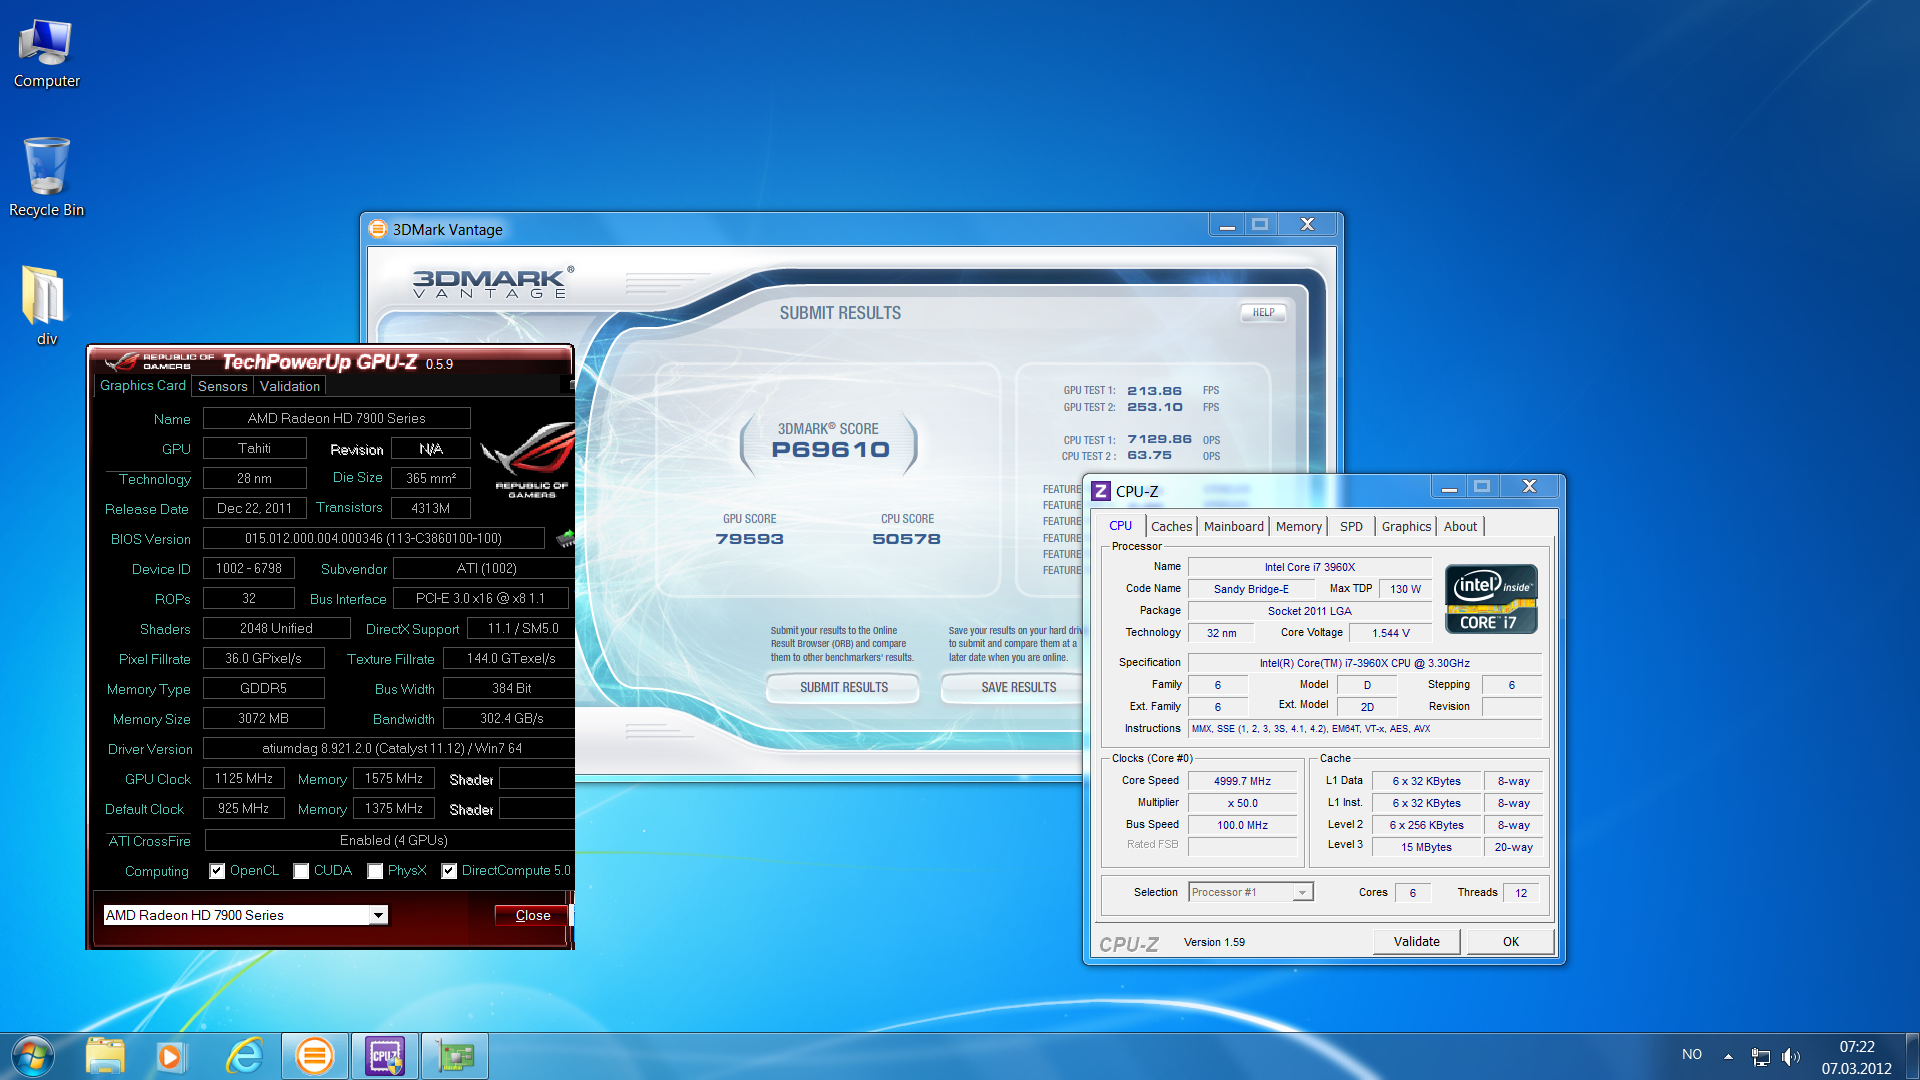The height and width of the screenshot is (1080, 1920).
Task: Show hidden tray icons arrow
Action: pyautogui.click(x=1728, y=1056)
